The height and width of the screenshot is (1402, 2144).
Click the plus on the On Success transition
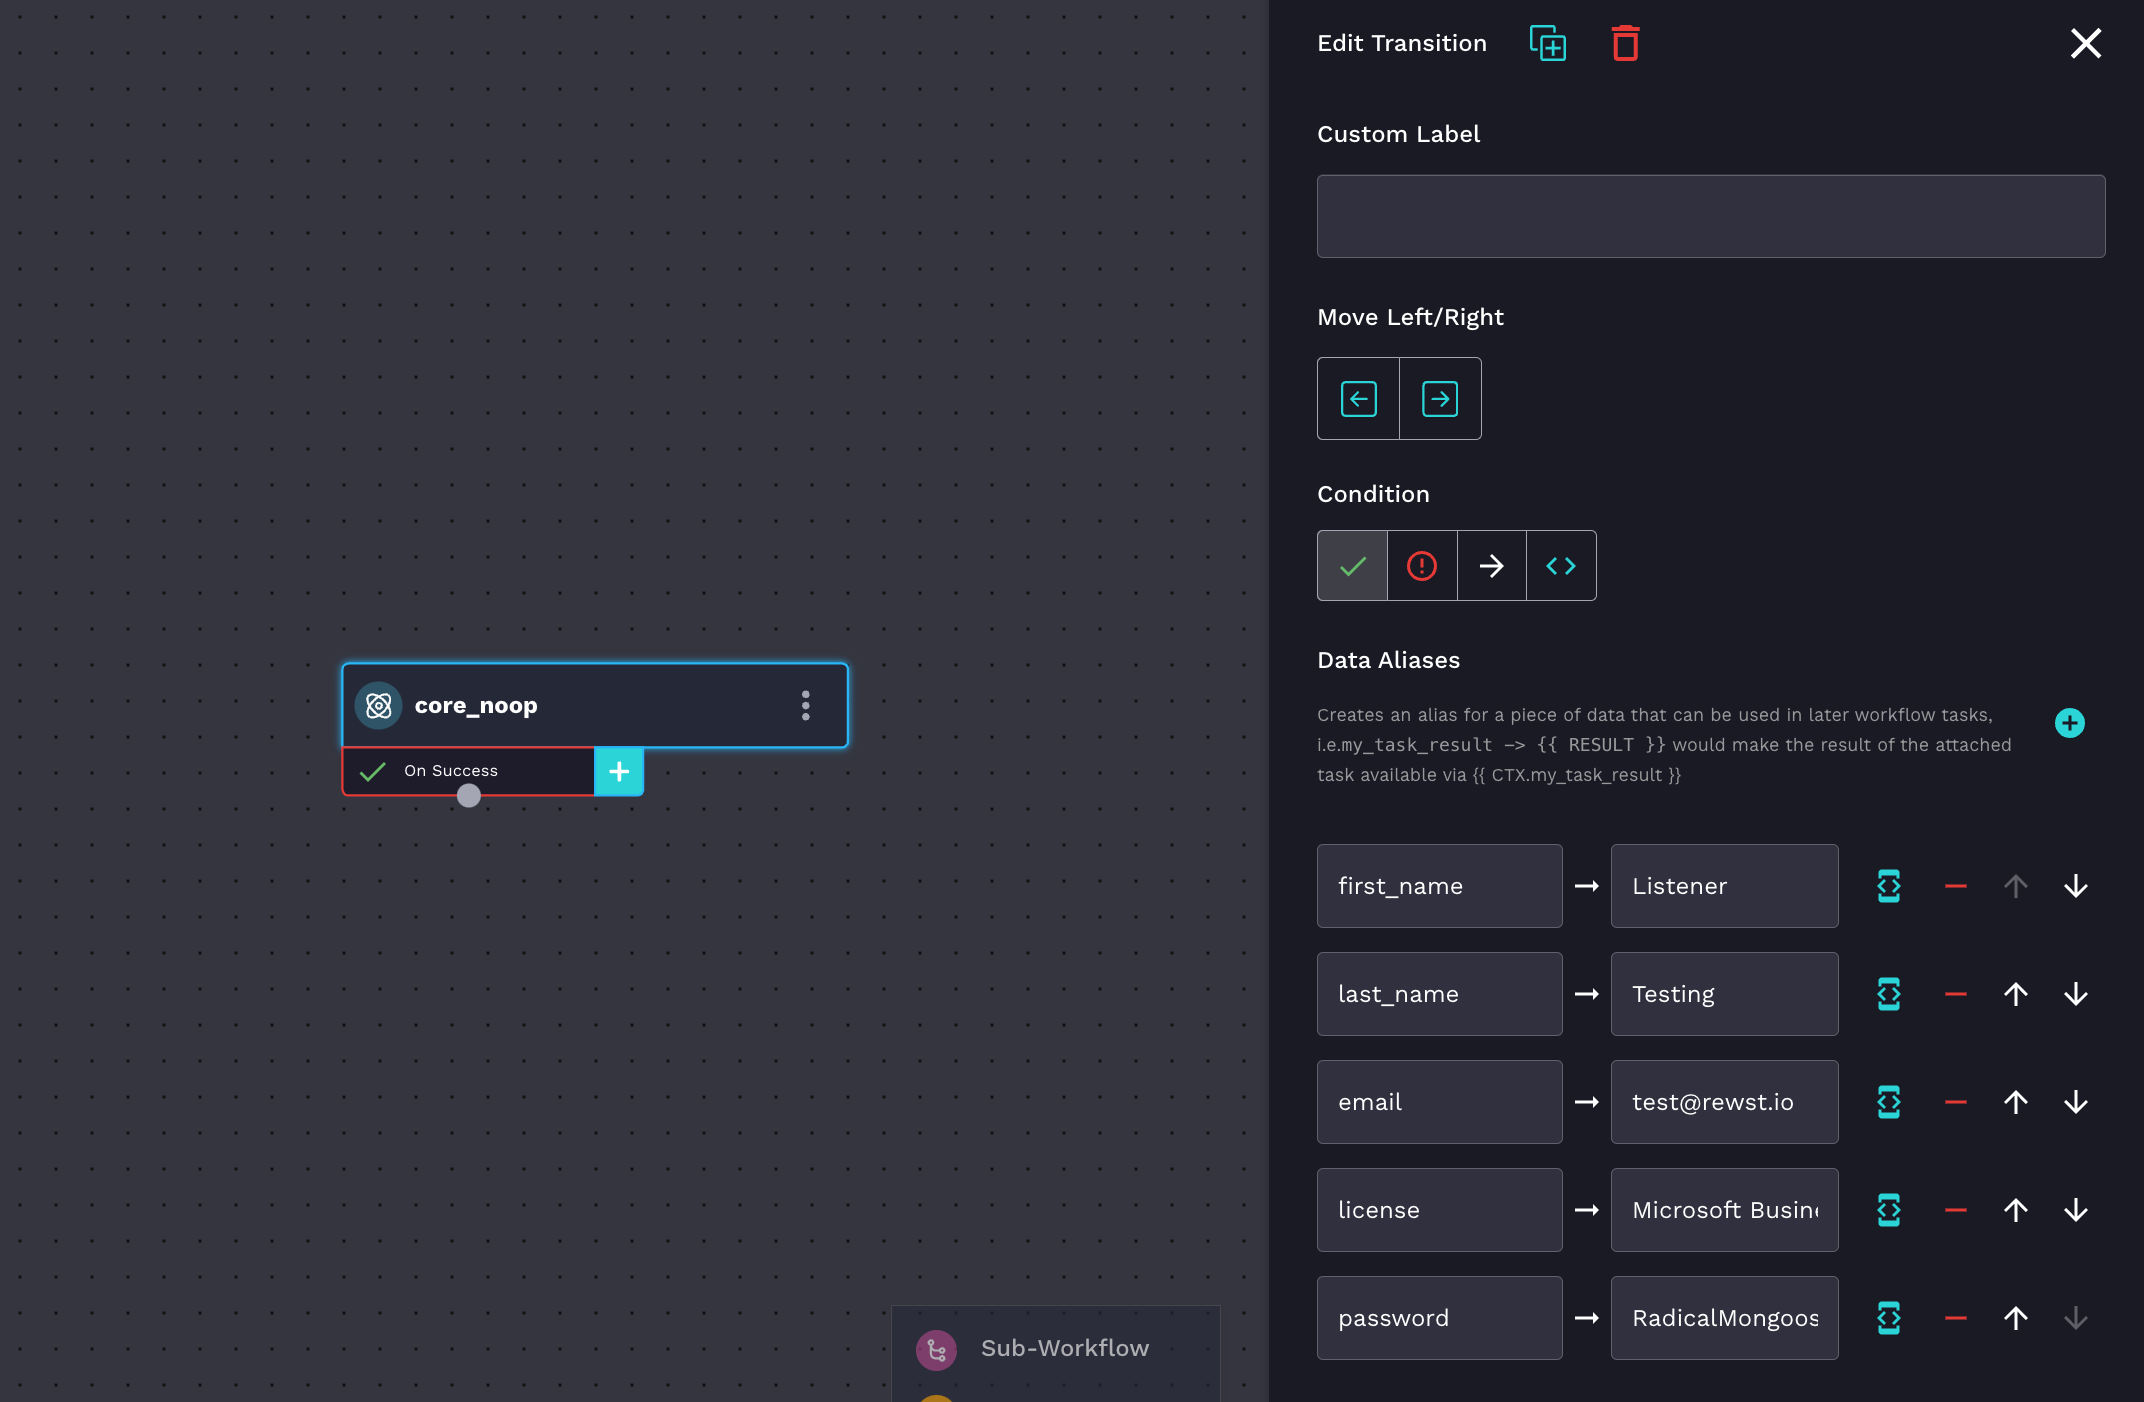[618, 771]
